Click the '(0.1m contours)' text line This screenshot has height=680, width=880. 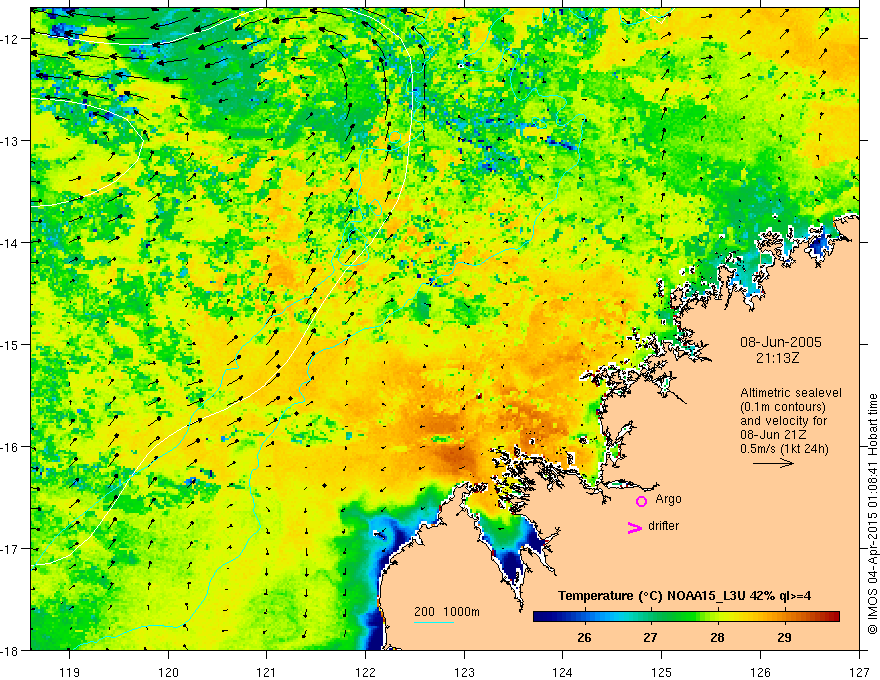pos(783,407)
